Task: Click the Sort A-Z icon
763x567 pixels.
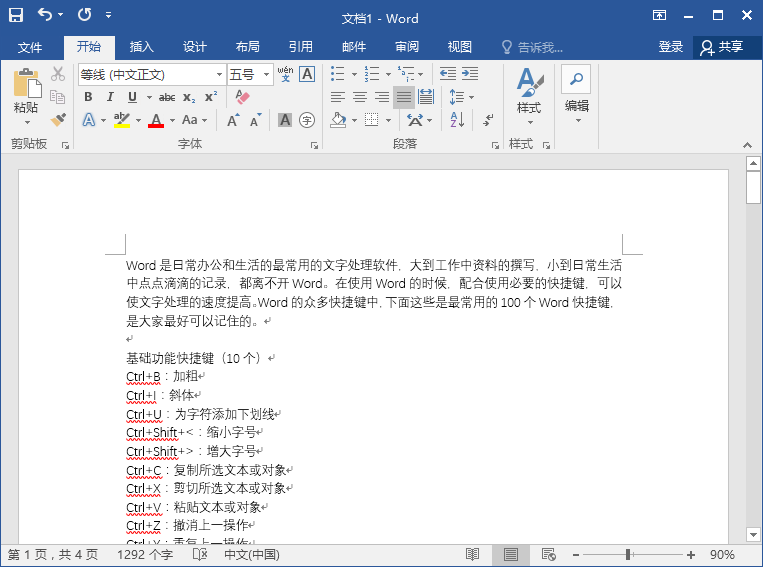Action: tap(457, 120)
